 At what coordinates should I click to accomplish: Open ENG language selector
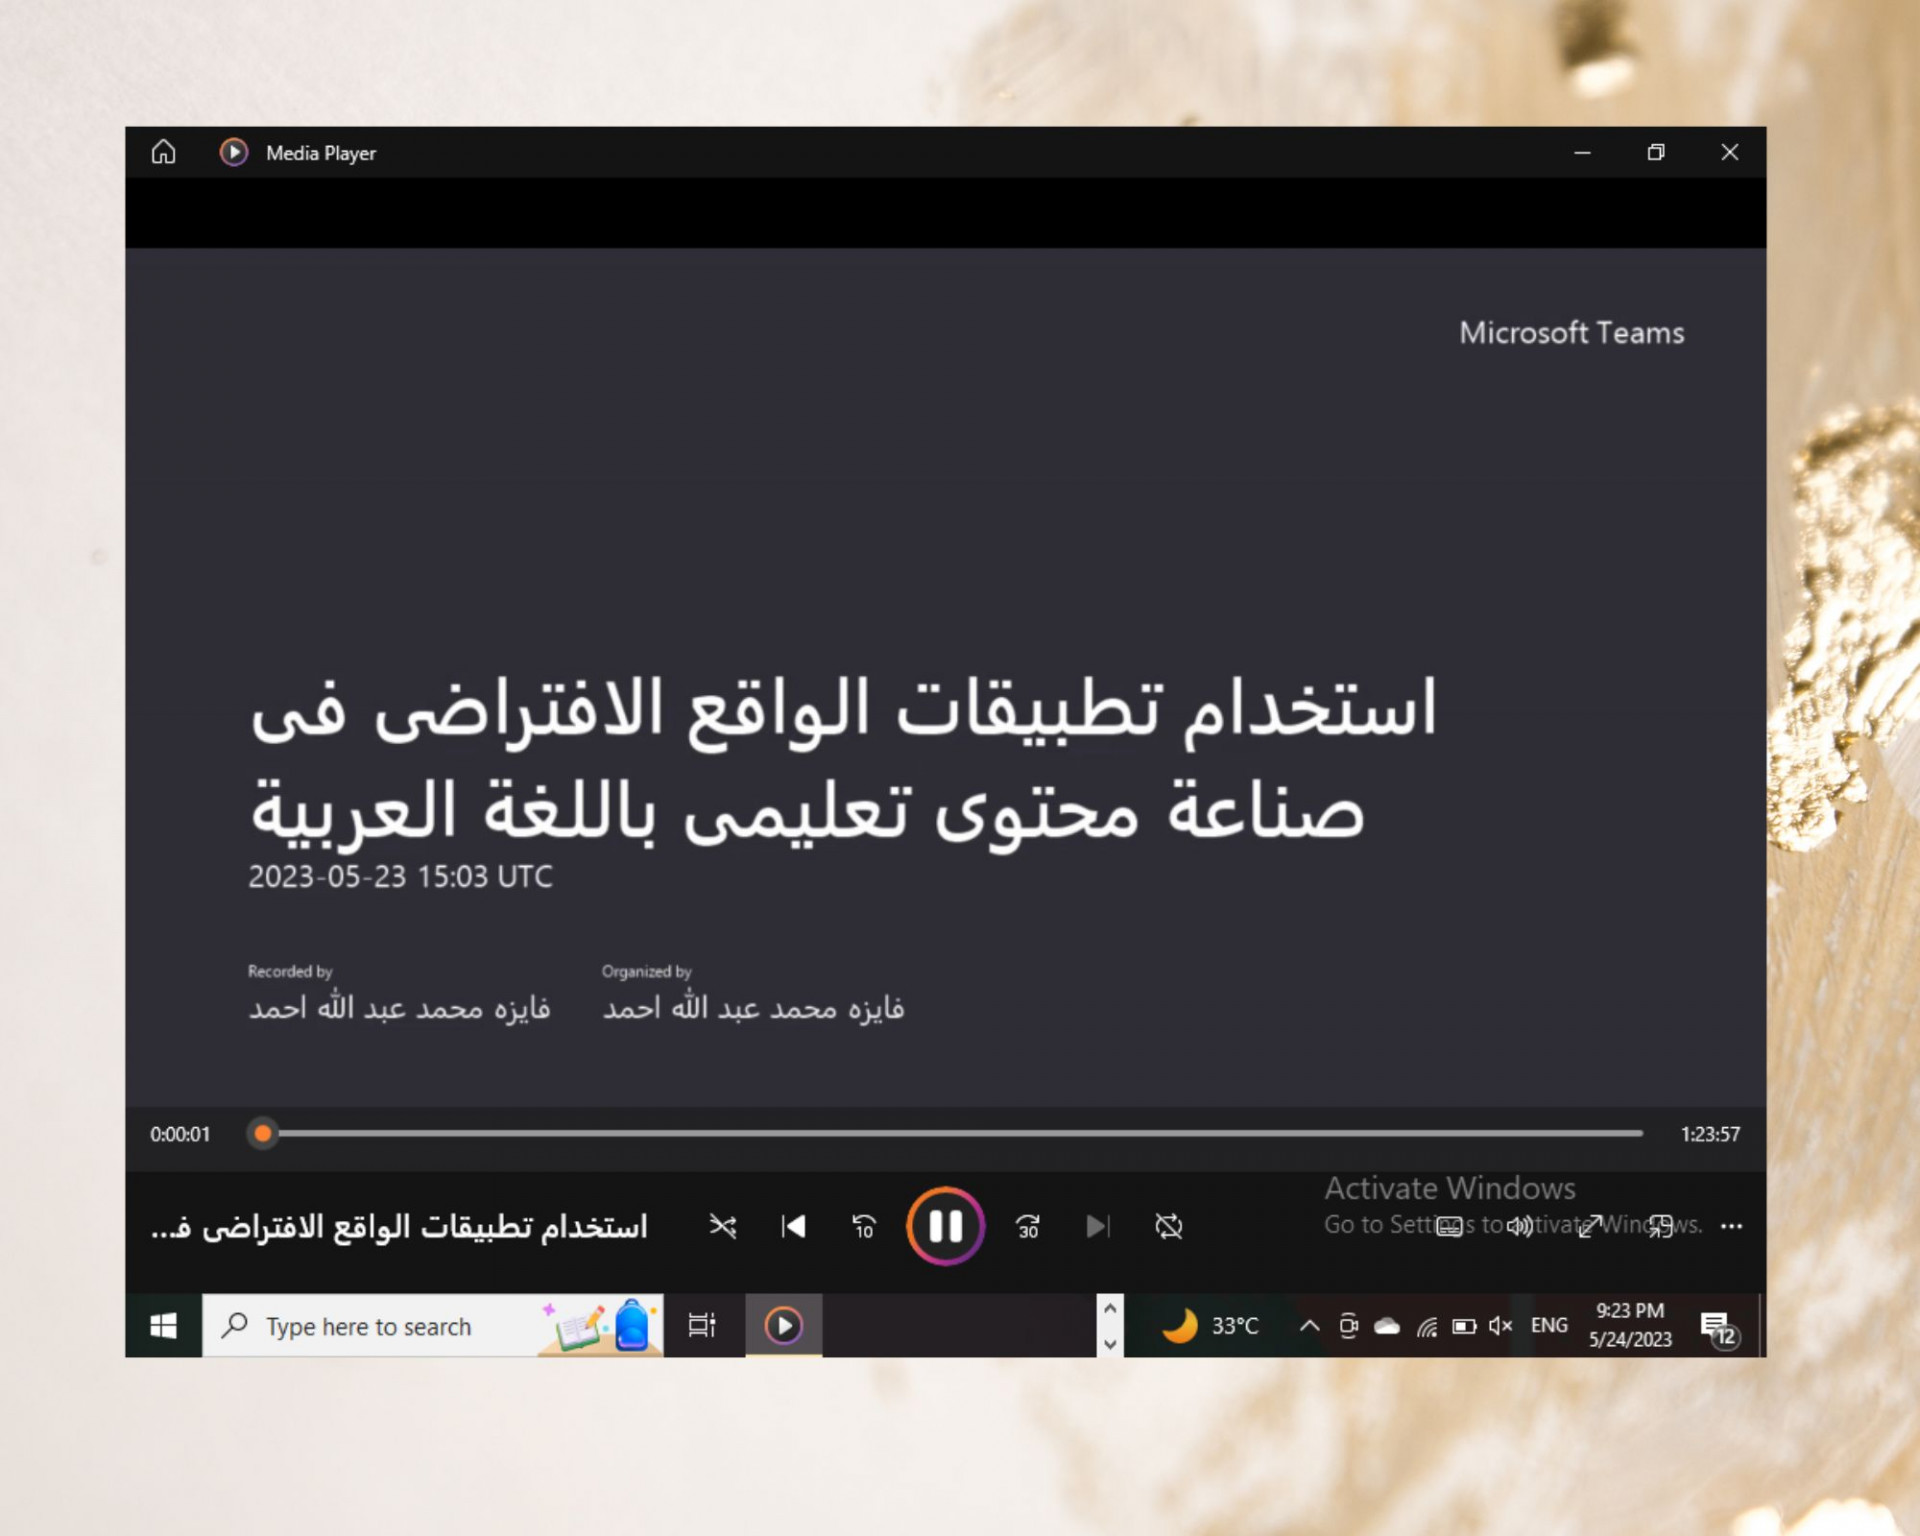(x=1549, y=1326)
